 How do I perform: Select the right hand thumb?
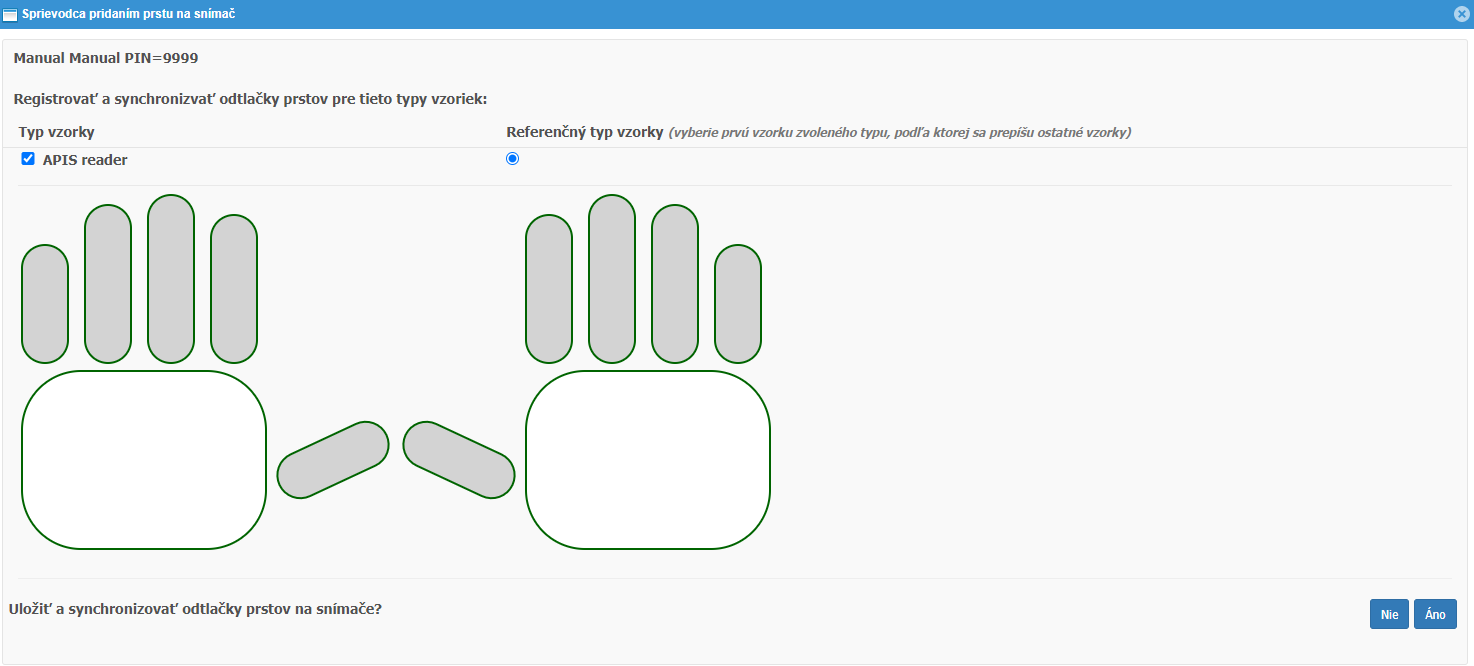(459, 460)
